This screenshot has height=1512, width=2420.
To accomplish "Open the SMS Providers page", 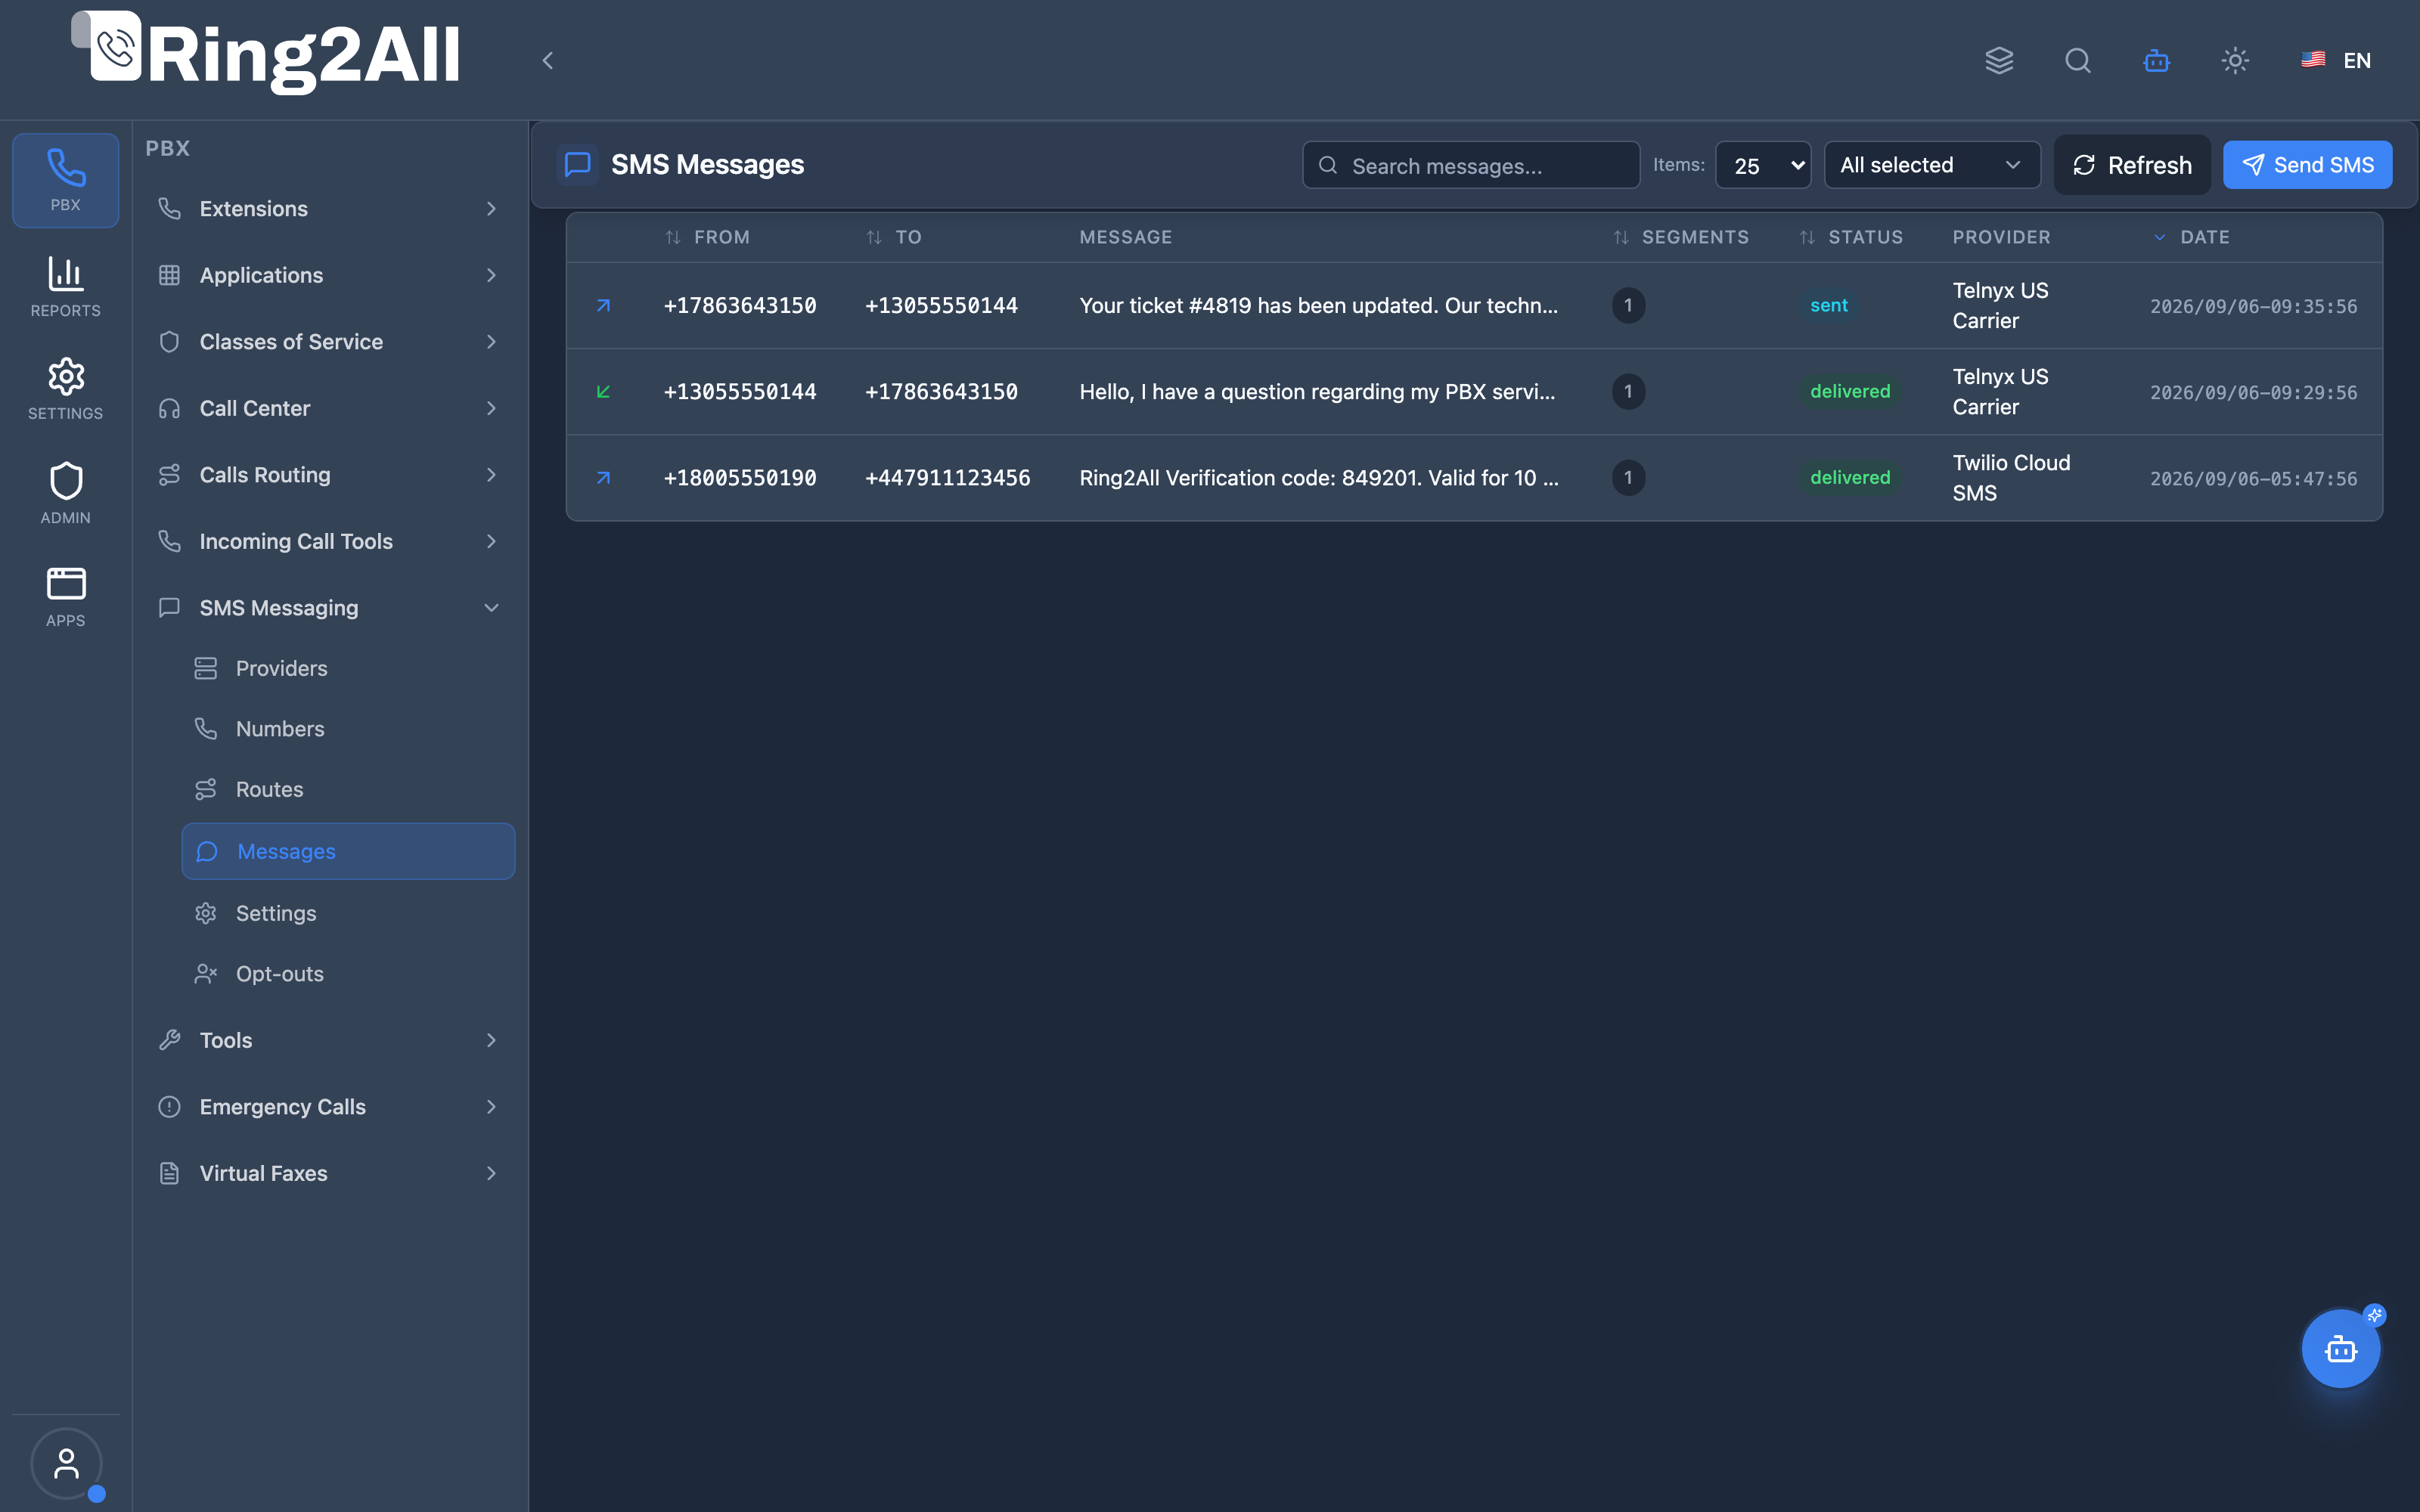I will click(348, 668).
